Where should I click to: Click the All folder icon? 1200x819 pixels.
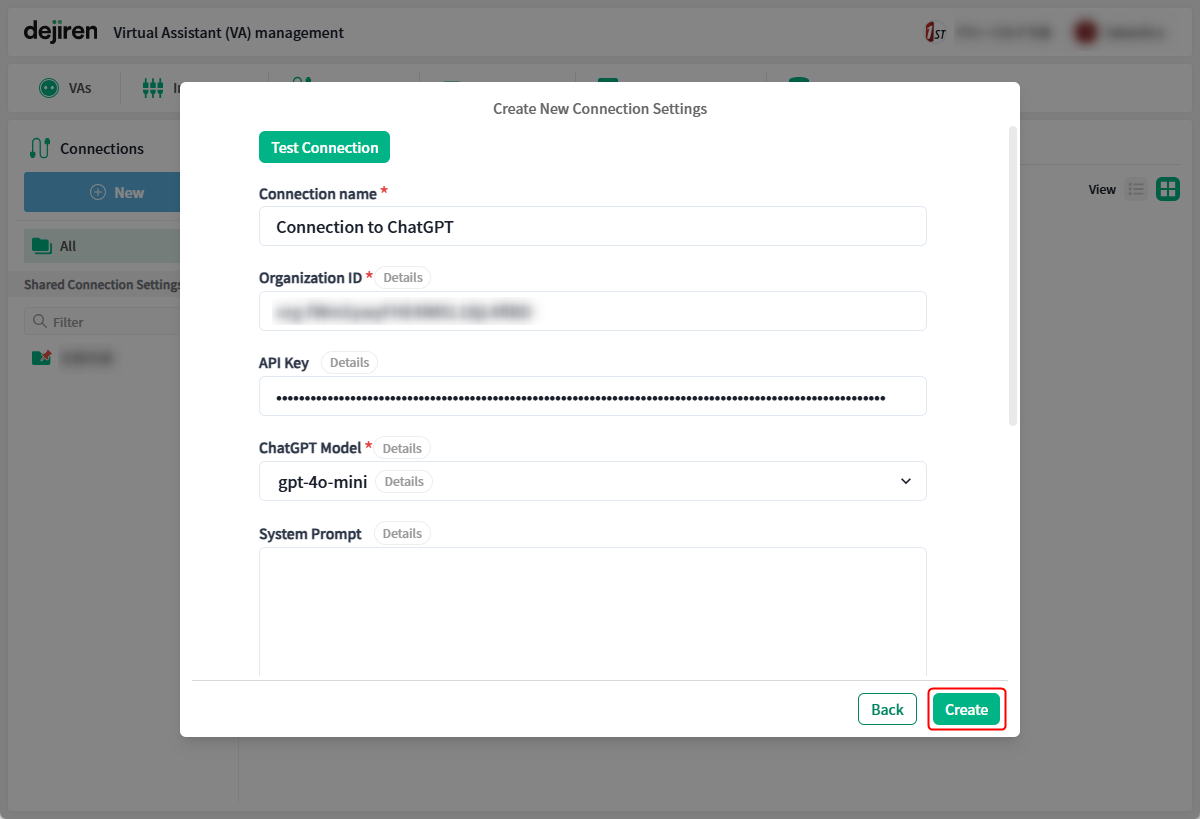(x=41, y=246)
